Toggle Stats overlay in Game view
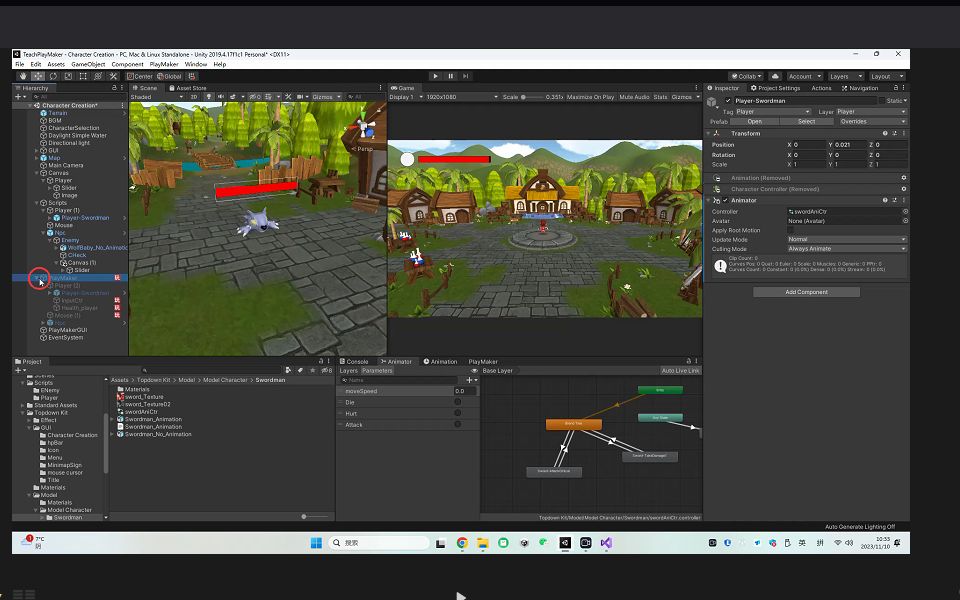The width and height of the screenshot is (960, 600). click(x=660, y=97)
